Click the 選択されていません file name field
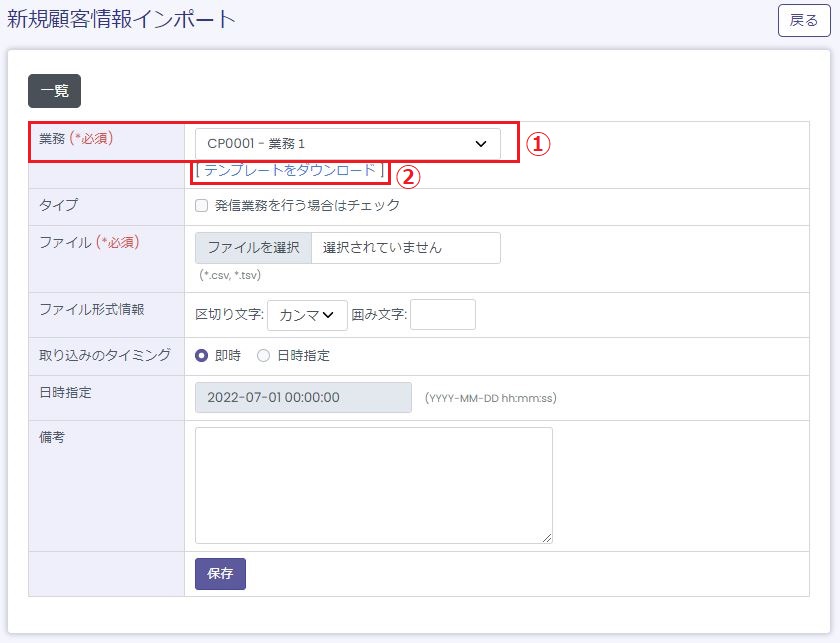The image size is (840, 643). click(x=405, y=248)
